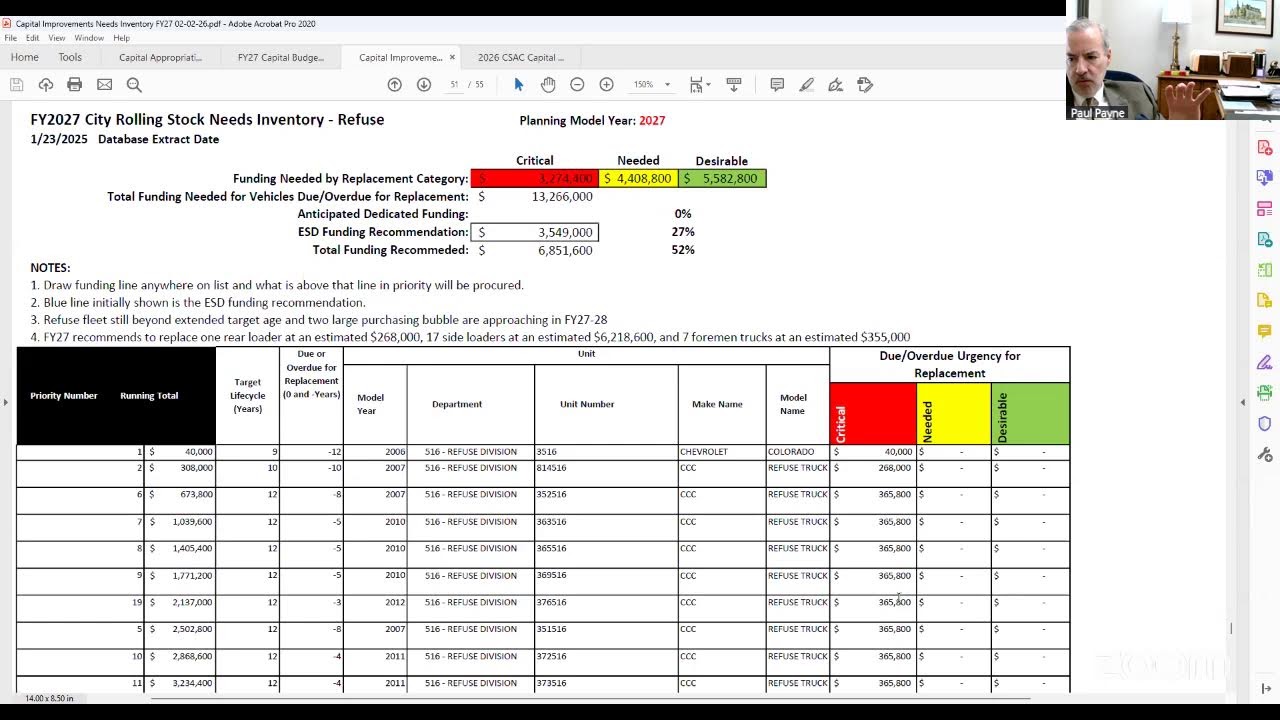This screenshot has height=720, width=1280.
Task: Open the Stamp tool in toolbar
Action: pyautogui.click(x=865, y=85)
